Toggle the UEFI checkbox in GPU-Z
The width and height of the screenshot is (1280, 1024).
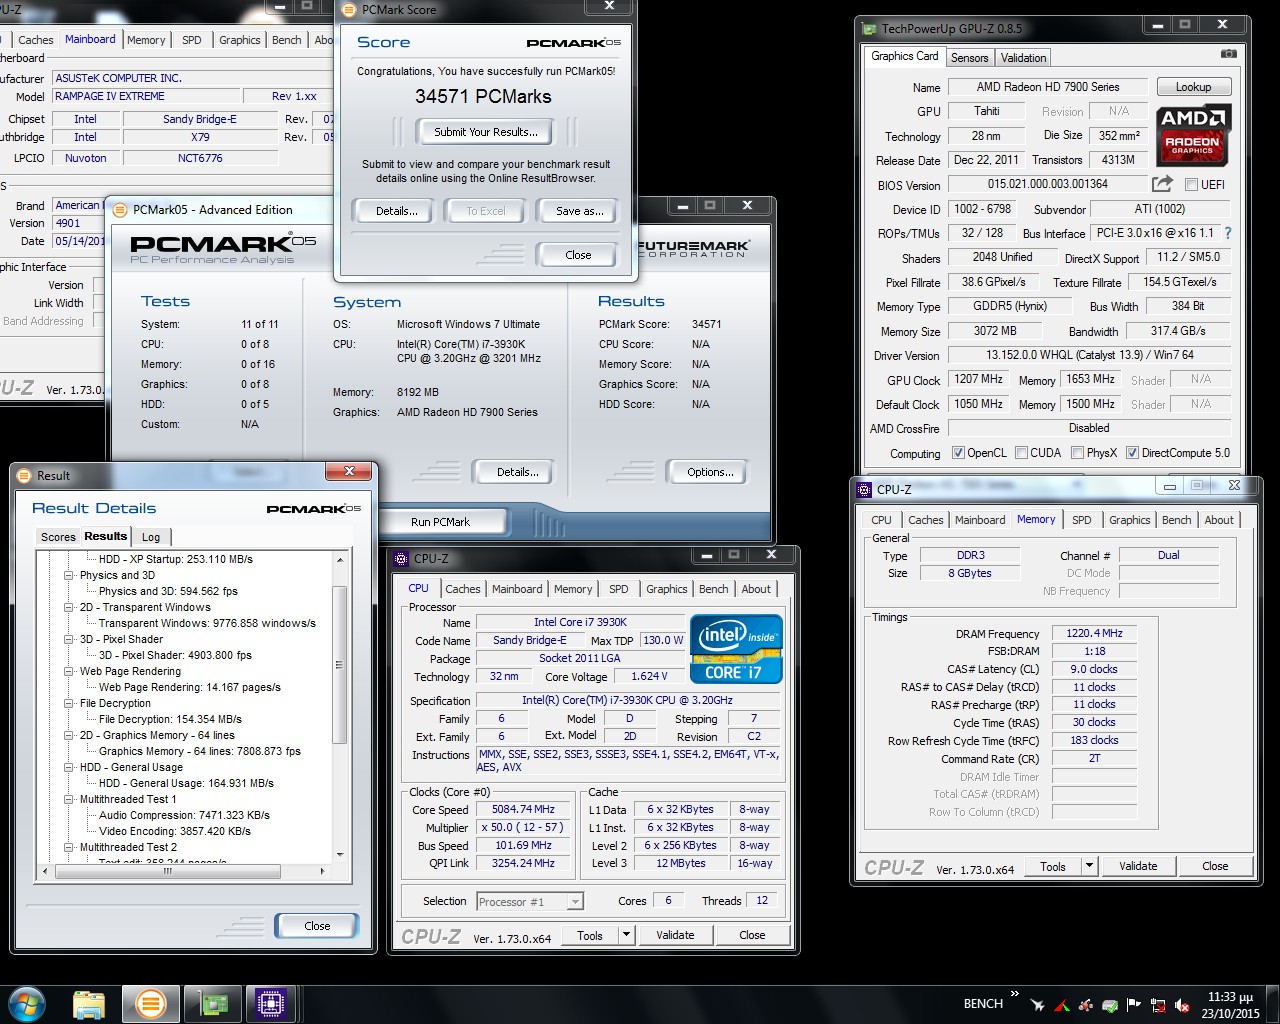coord(1191,185)
